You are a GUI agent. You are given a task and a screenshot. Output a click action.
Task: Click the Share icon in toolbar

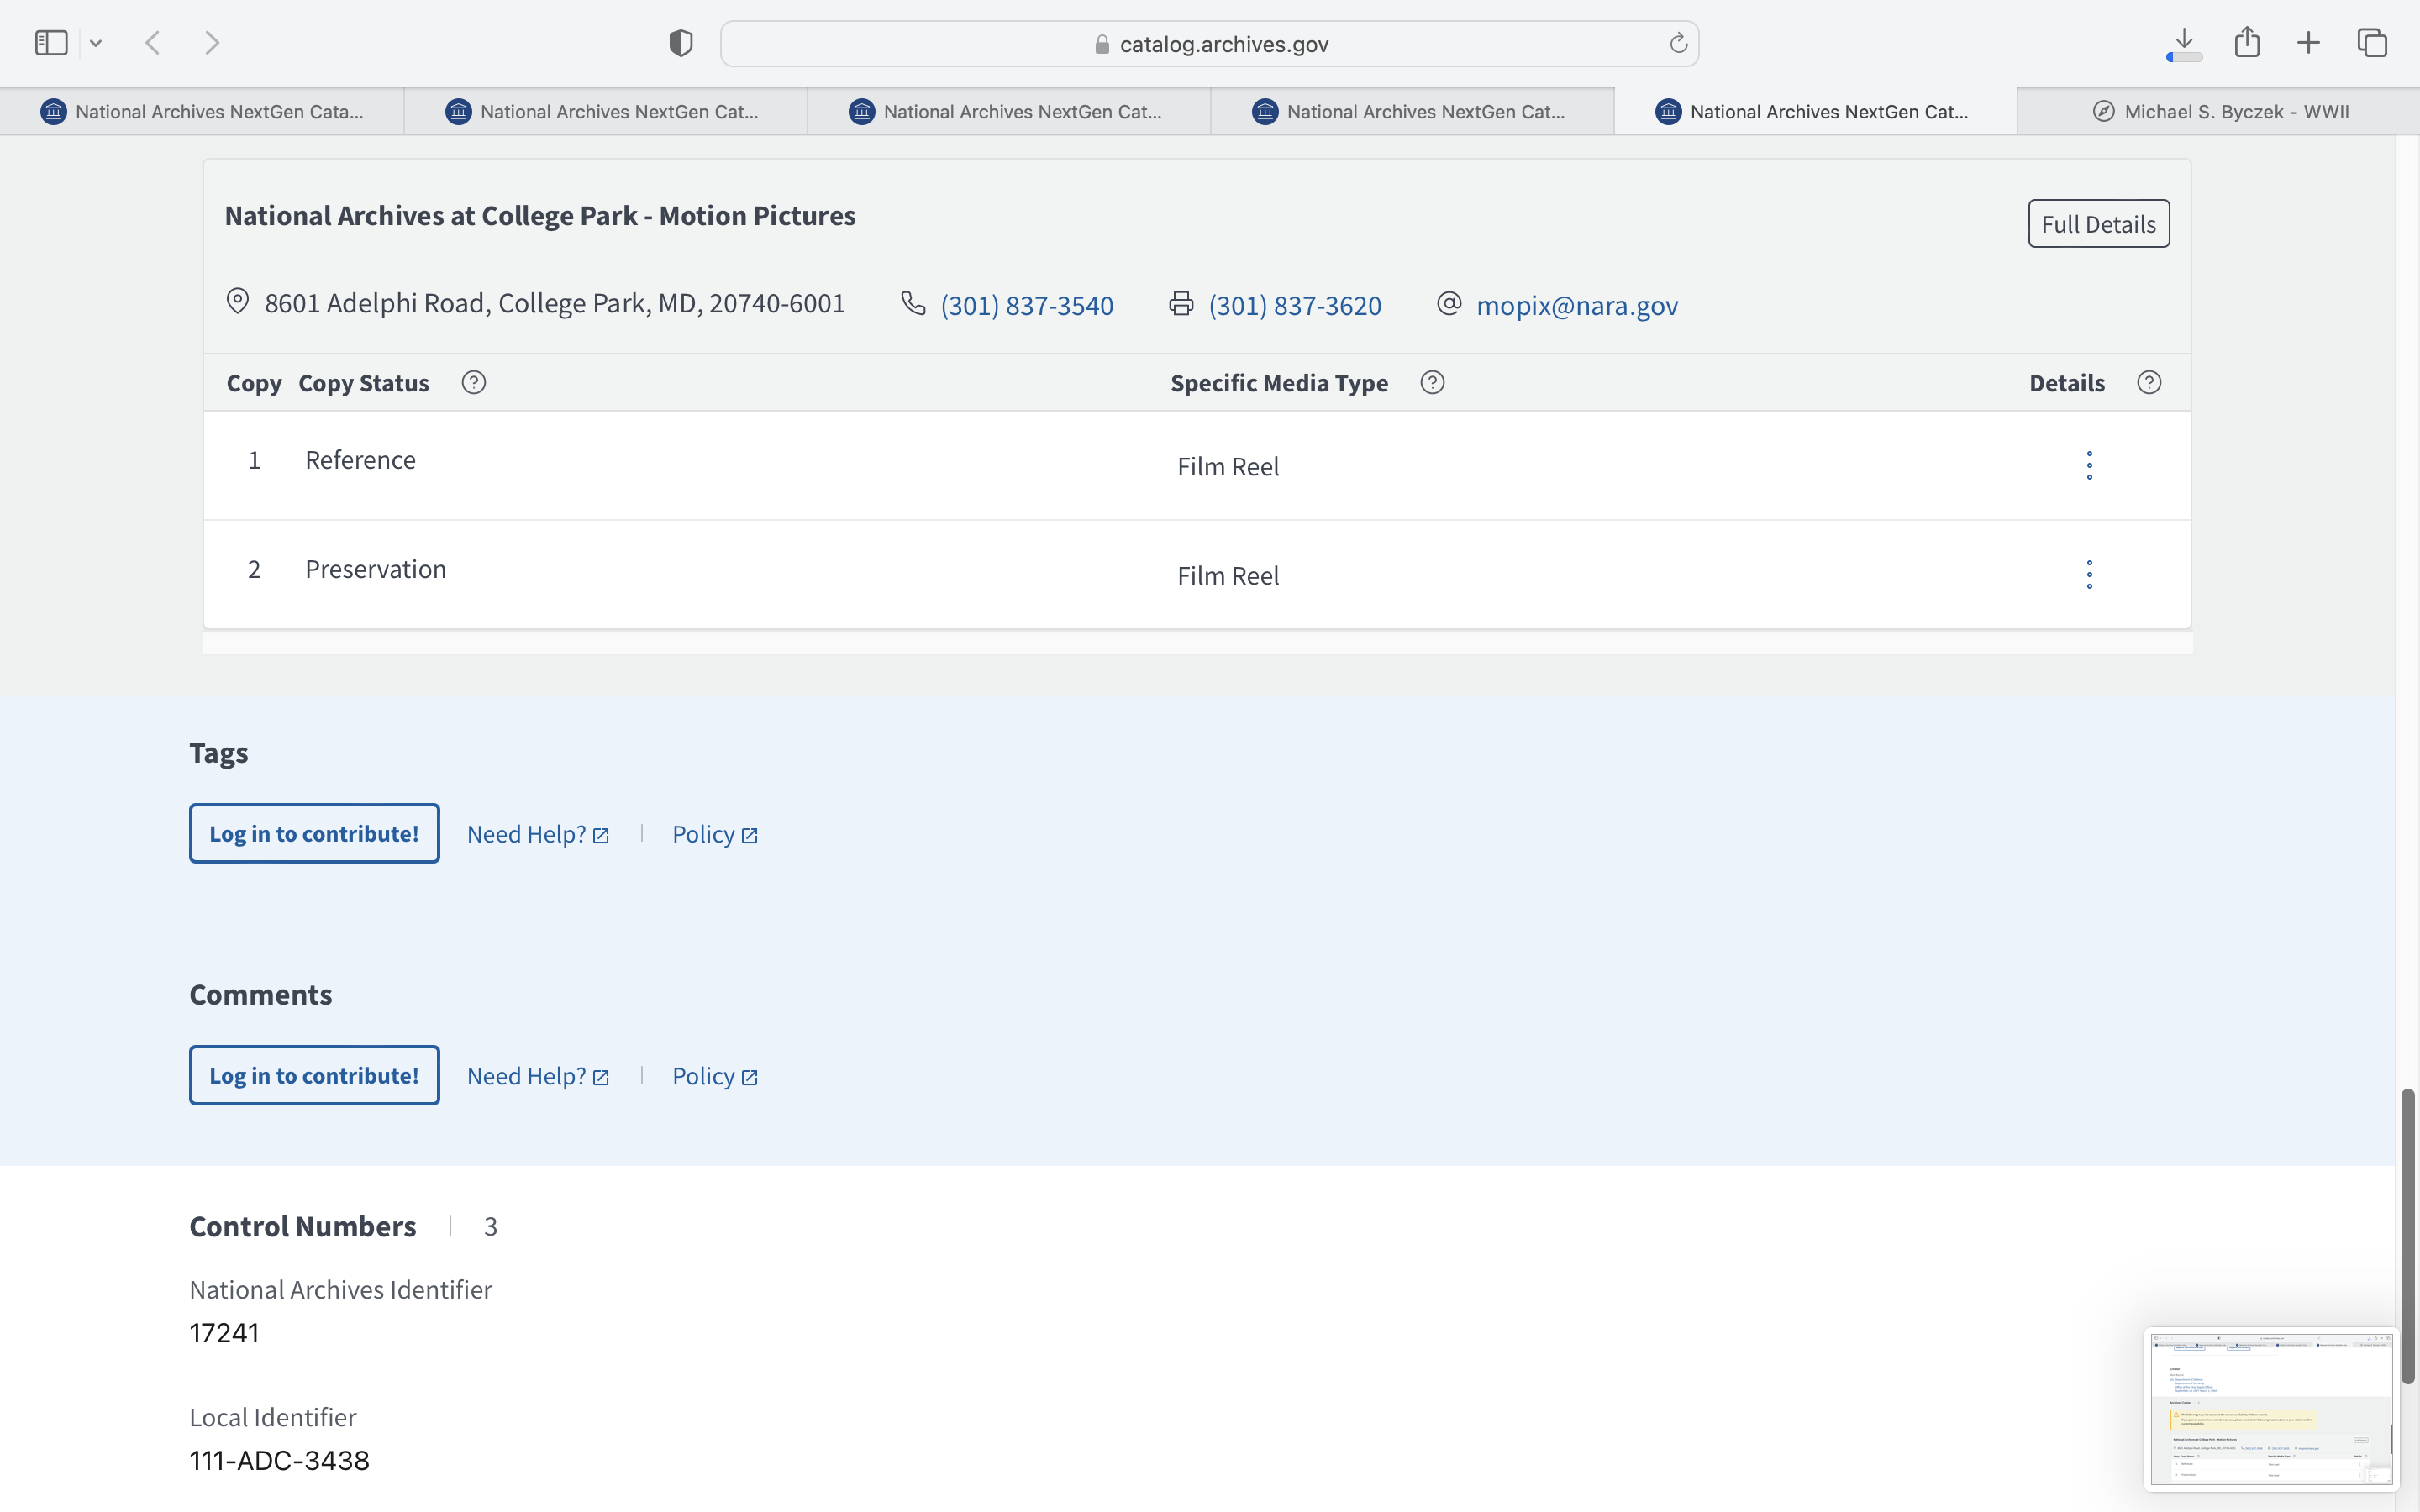point(2247,43)
